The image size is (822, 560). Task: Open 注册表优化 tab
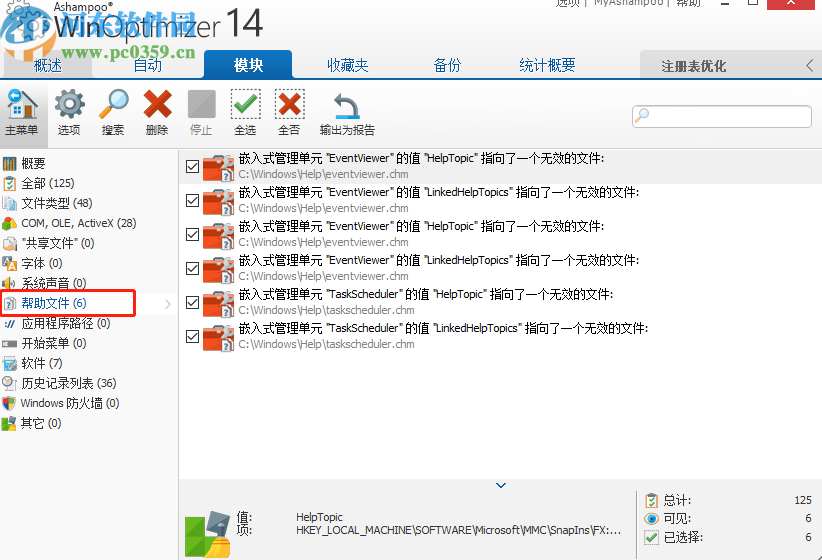pyautogui.click(x=694, y=66)
